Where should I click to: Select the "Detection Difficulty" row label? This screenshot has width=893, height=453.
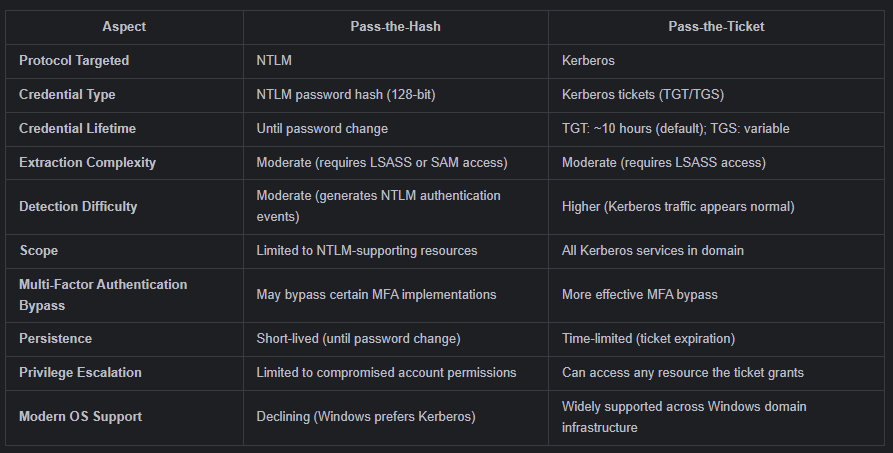click(78, 207)
